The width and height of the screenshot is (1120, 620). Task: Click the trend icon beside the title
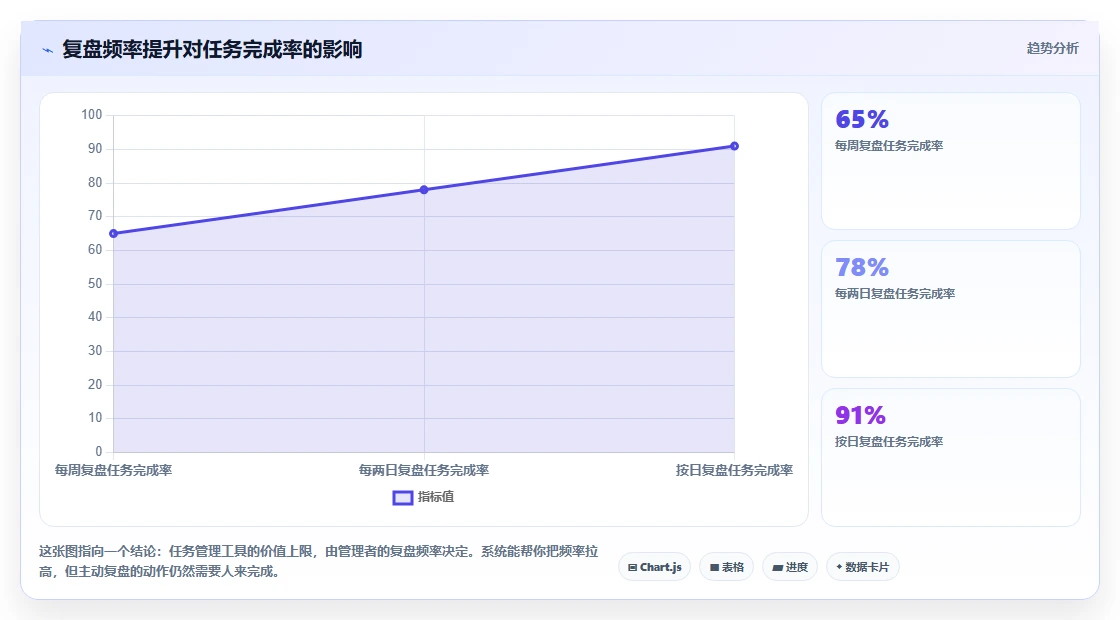pyautogui.click(x=48, y=51)
